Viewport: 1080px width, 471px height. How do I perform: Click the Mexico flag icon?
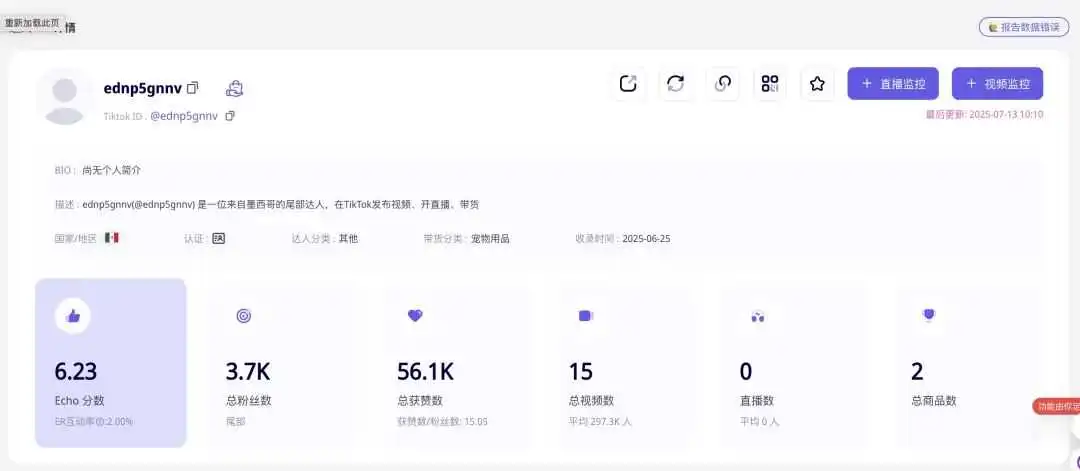click(112, 238)
